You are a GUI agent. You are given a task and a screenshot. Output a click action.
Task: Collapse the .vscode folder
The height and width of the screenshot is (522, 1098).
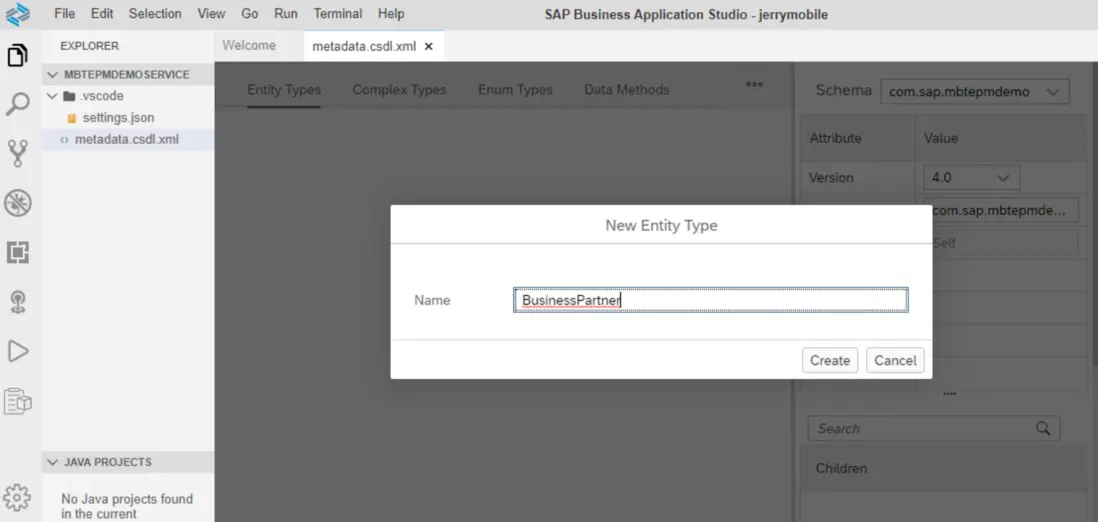point(53,97)
